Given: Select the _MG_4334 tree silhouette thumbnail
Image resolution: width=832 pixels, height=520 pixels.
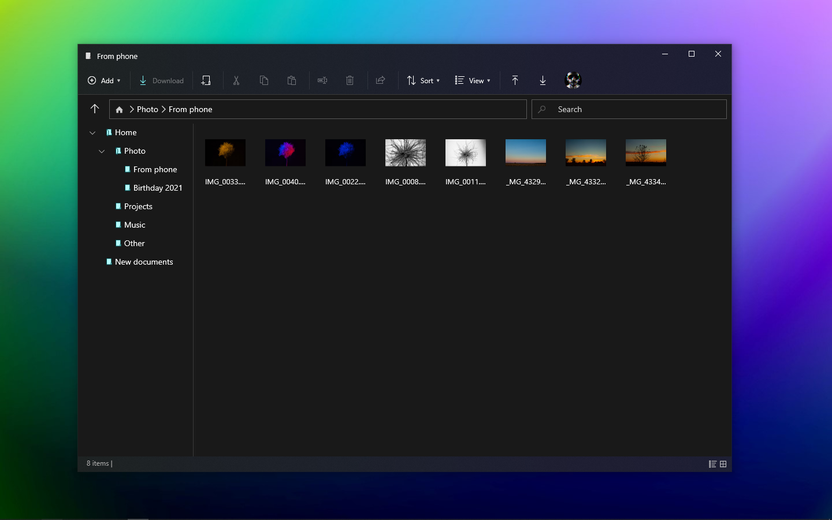Looking at the screenshot, I should pyautogui.click(x=645, y=153).
